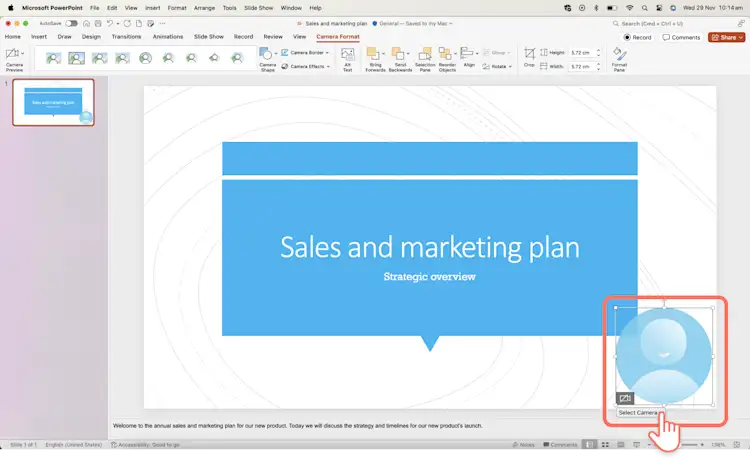Image resolution: width=750 pixels, height=460 pixels.
Task: Click the Accessibility: Good to go status
Action: 145,445
